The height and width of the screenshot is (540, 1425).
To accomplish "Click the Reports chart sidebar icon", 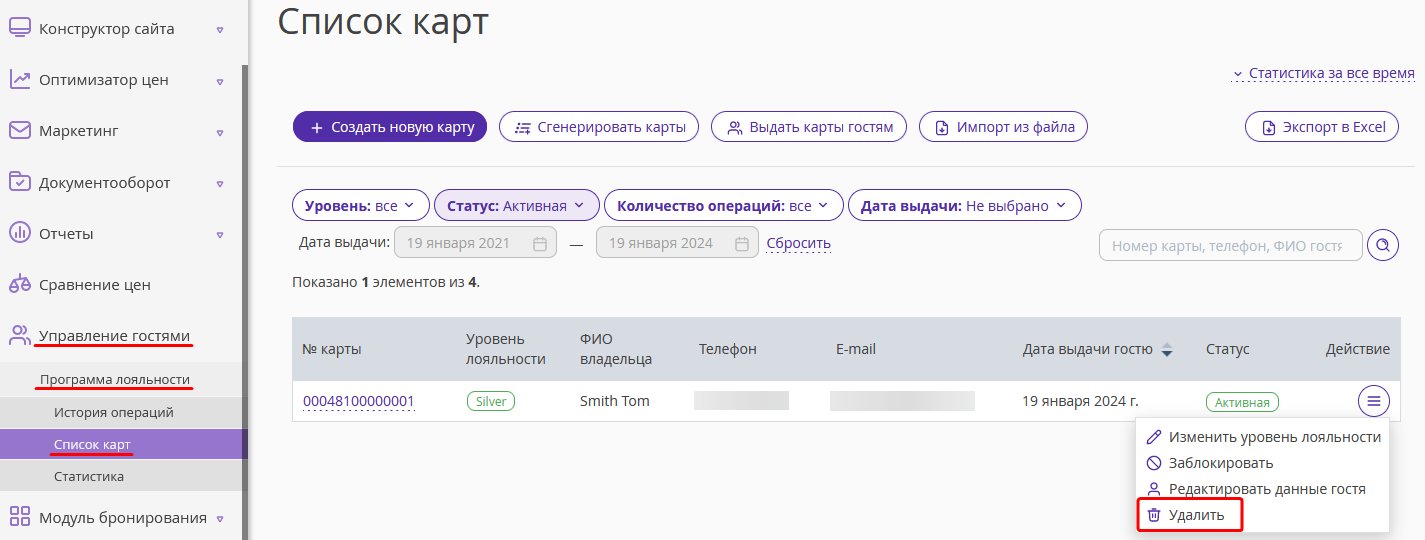I will coord(19,233).
